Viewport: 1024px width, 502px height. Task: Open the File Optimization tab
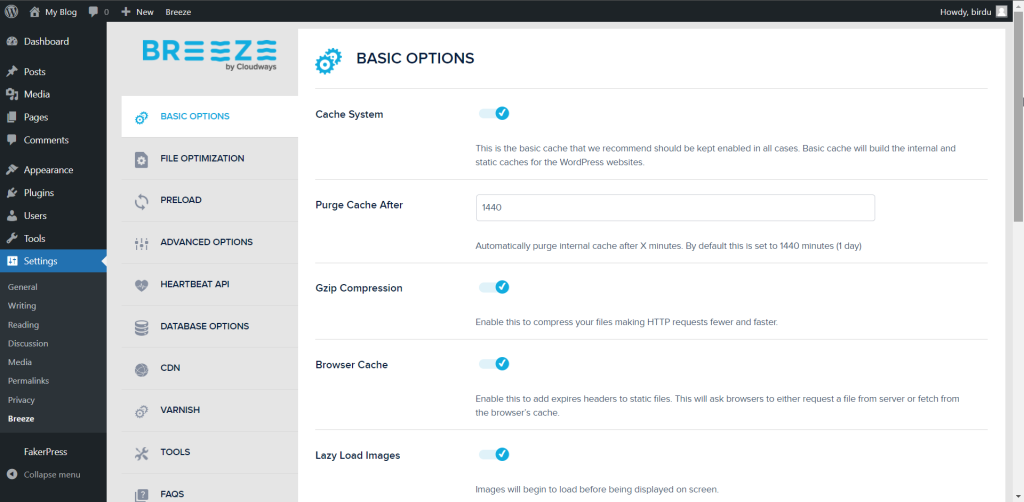tap(210, 159)
